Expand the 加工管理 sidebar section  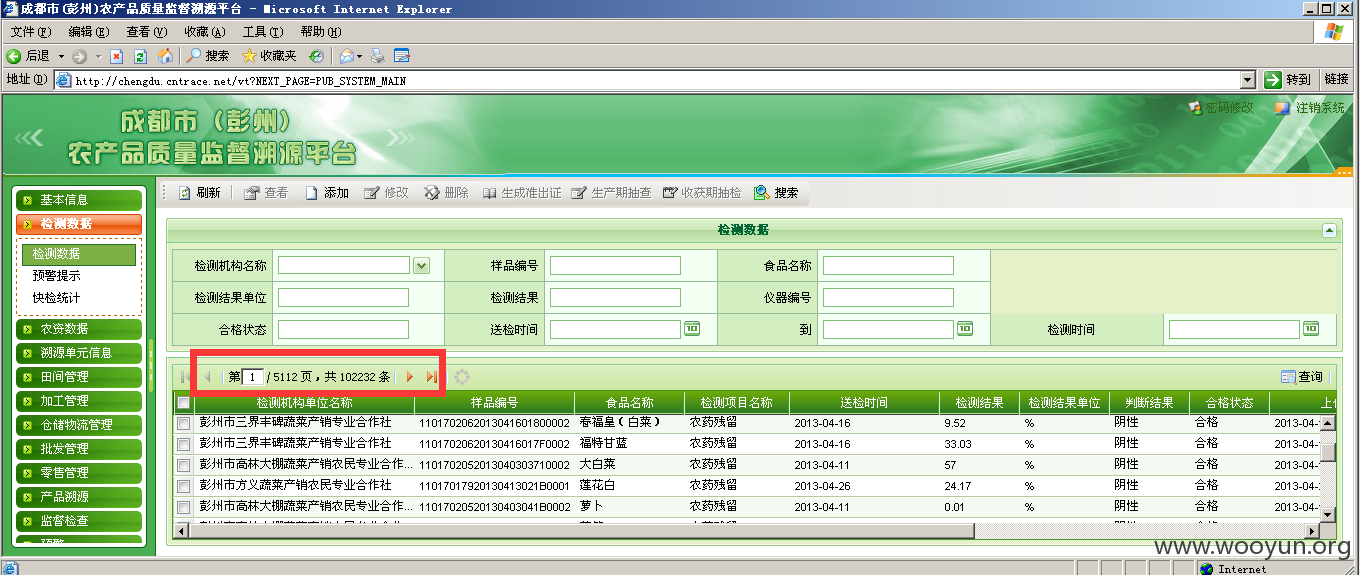coord(79,401)
